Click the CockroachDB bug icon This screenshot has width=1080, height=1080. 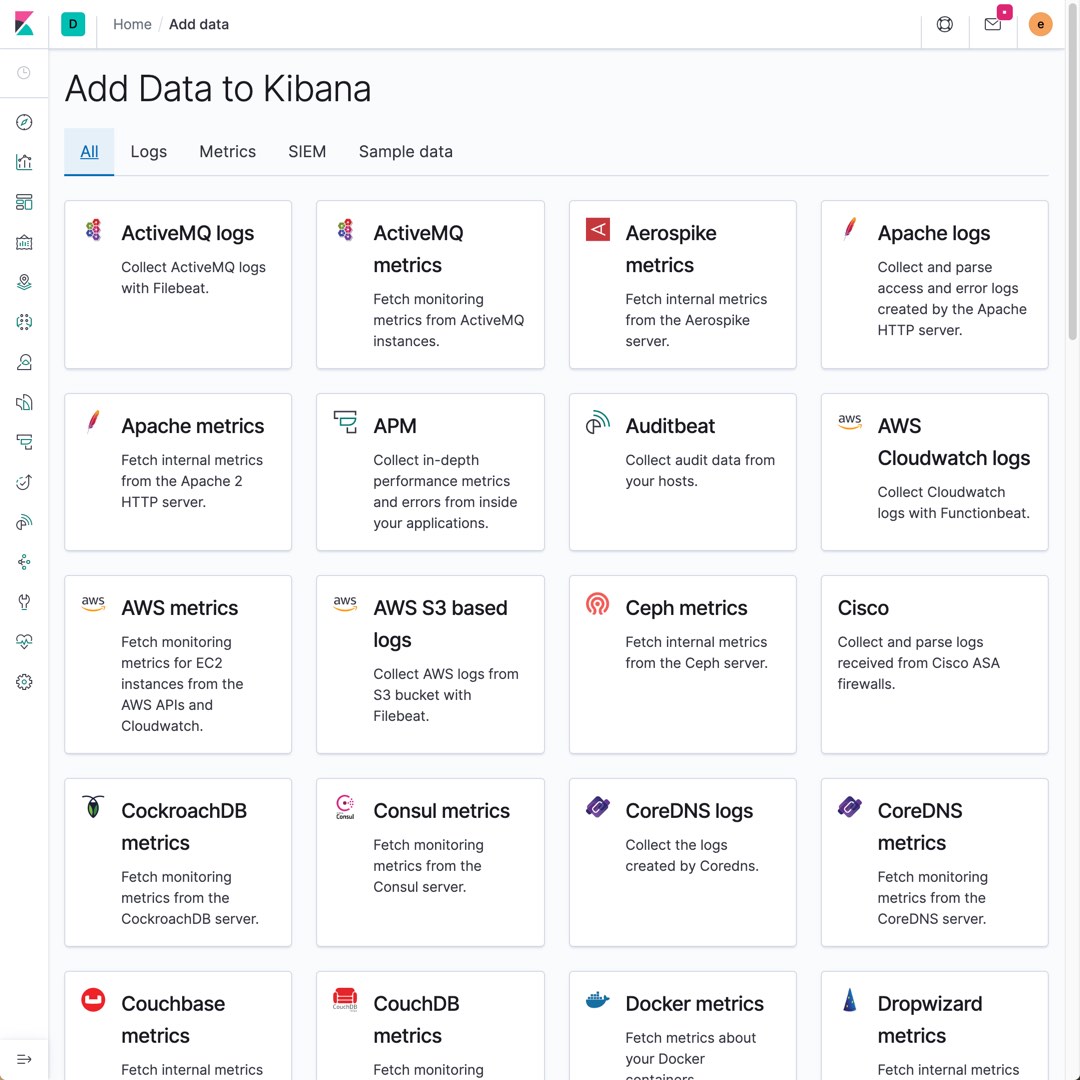[93, 807]
